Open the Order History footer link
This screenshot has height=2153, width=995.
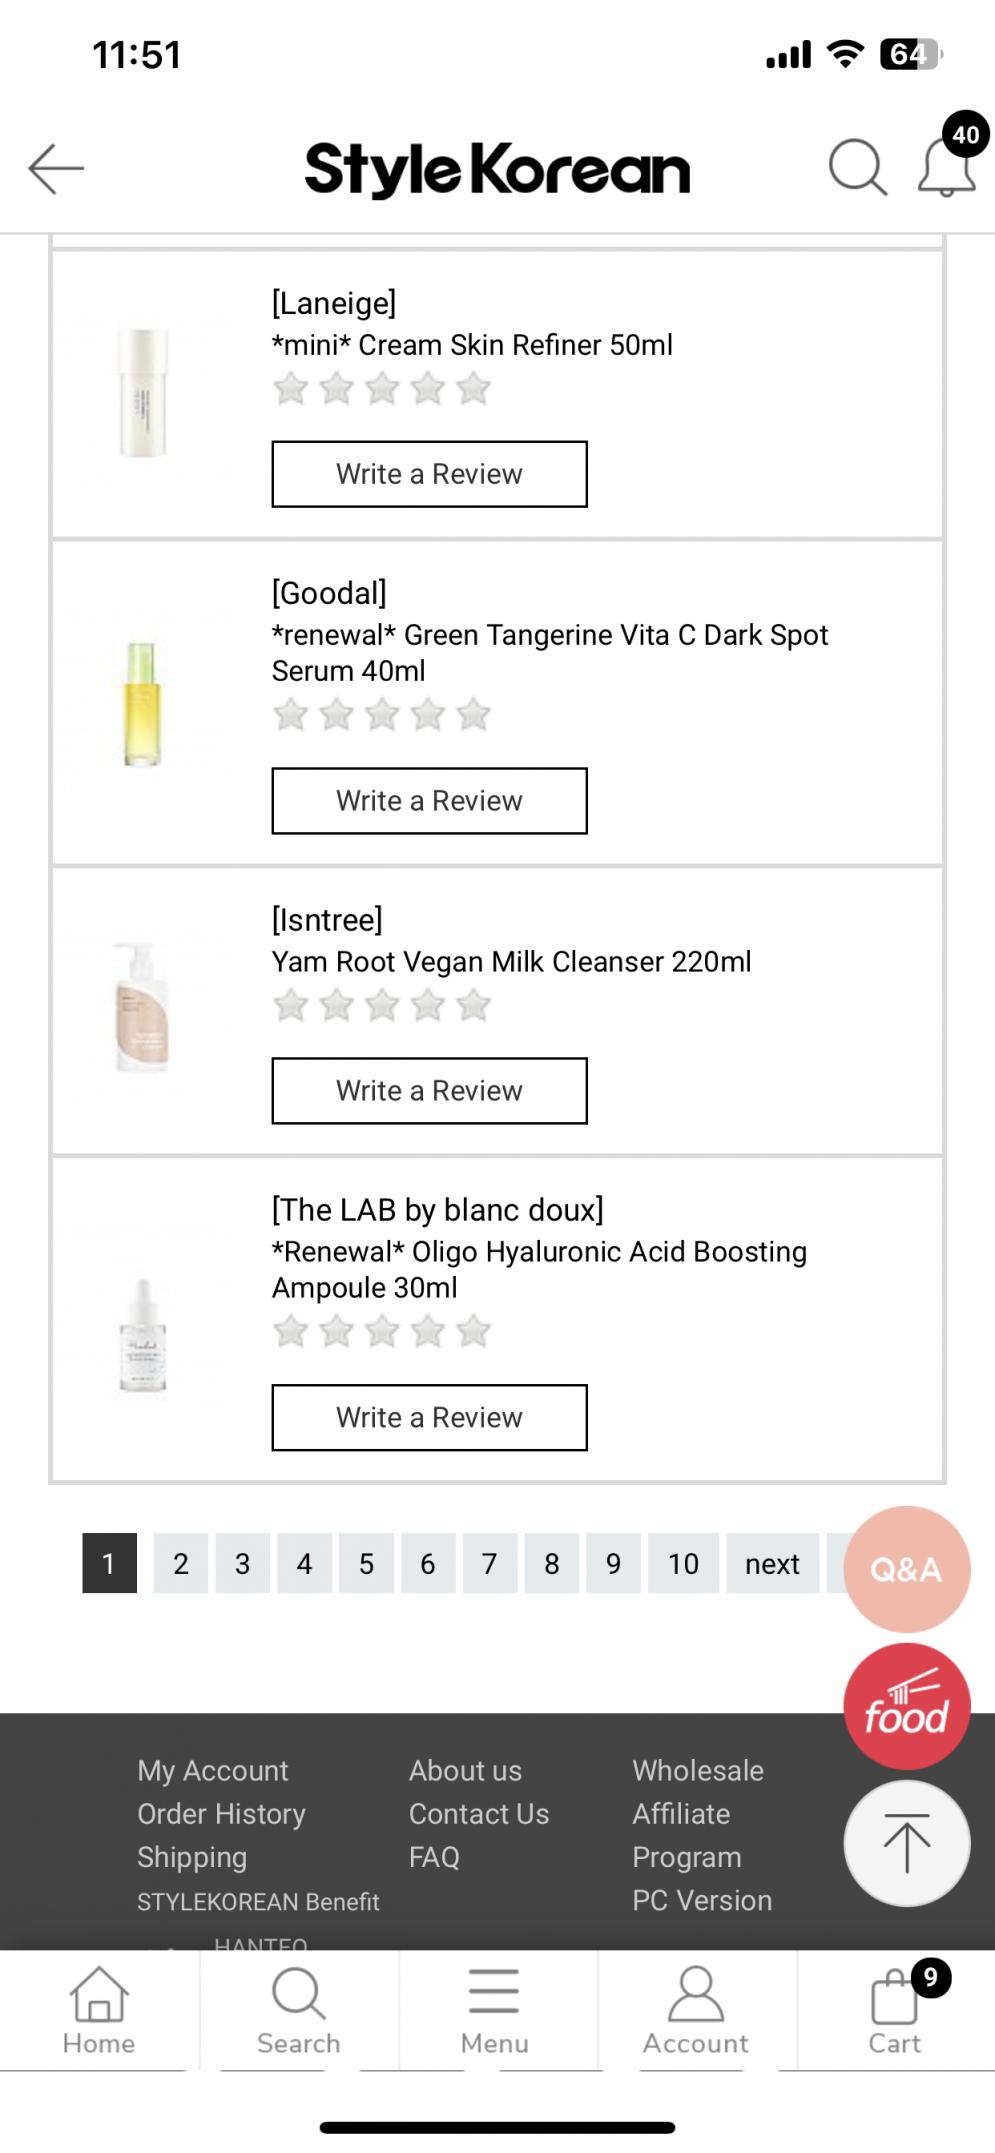pyautogui.click(x=221, y=1814)
